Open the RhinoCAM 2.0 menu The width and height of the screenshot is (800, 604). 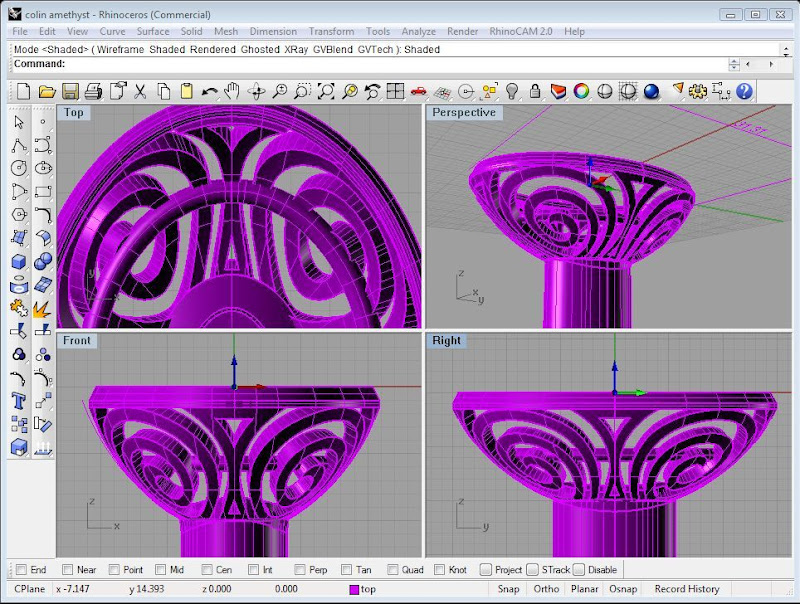(x=520, y=31)
